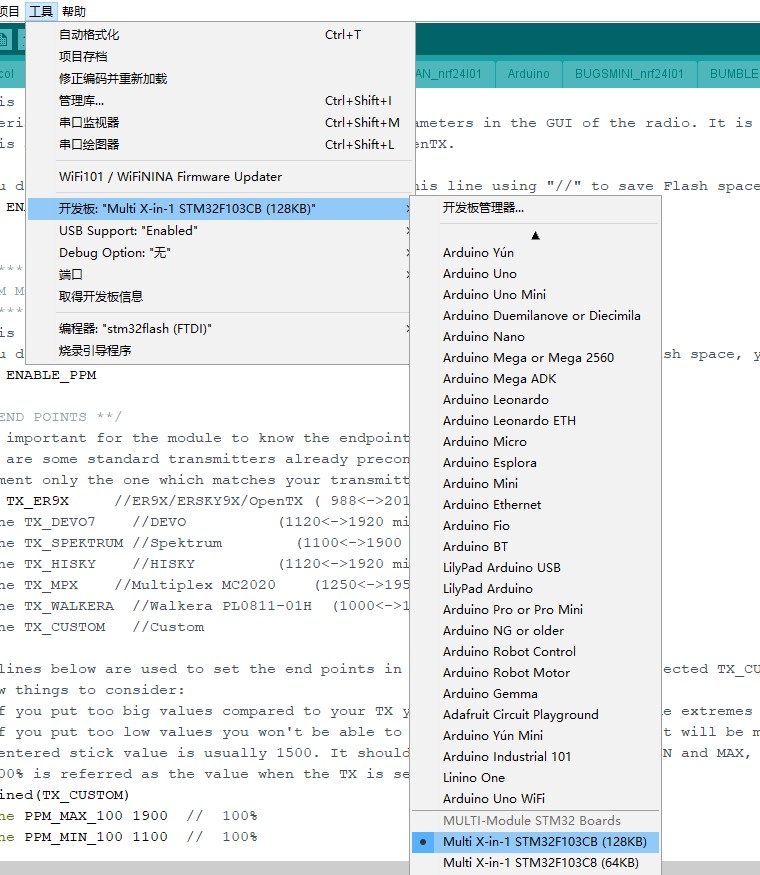This screenshot has width=760, height=875.
Task: Click 取得开发板信息 (Get Board Info)
Action: coord(220,296)
